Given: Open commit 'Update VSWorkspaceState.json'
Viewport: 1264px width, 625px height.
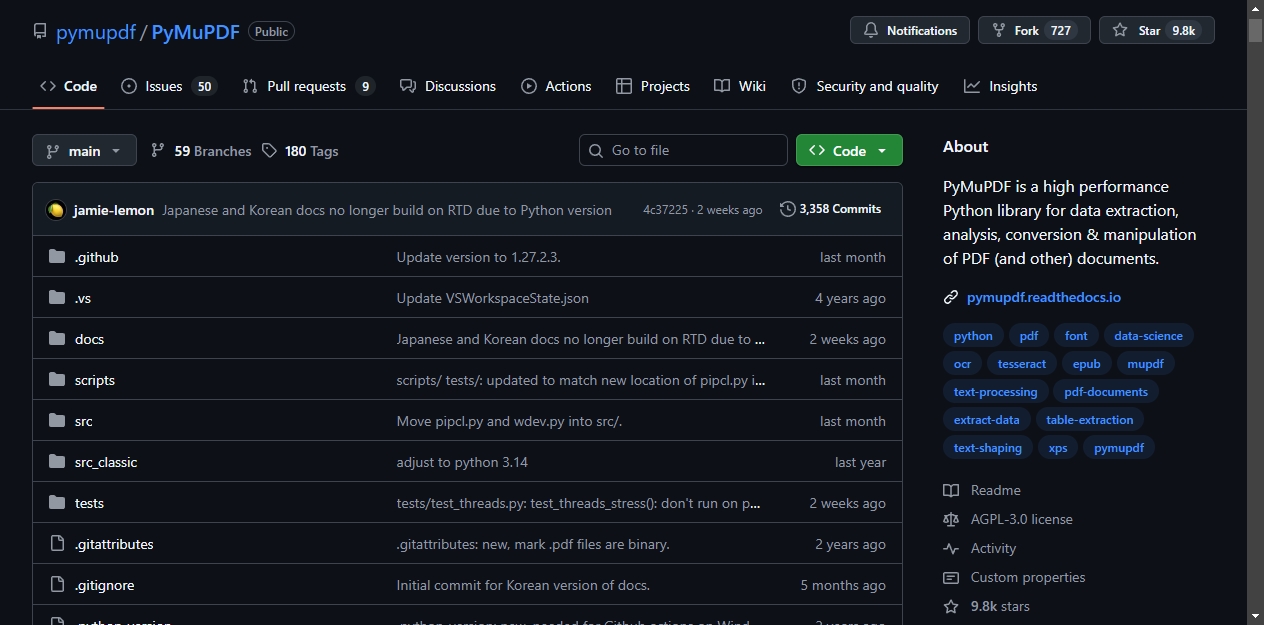Looking at the screenshot, I should [x=493, y=298].
